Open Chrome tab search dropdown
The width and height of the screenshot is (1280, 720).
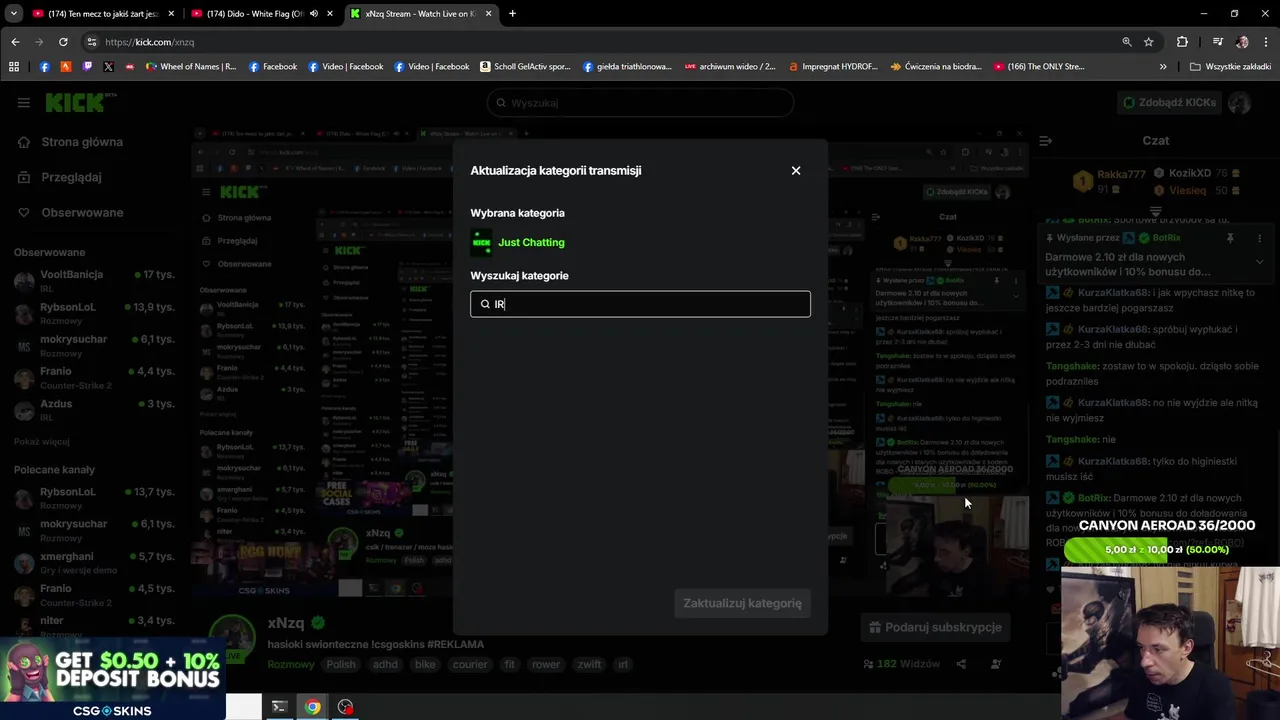pyautogui.click(x=13, y=14)
